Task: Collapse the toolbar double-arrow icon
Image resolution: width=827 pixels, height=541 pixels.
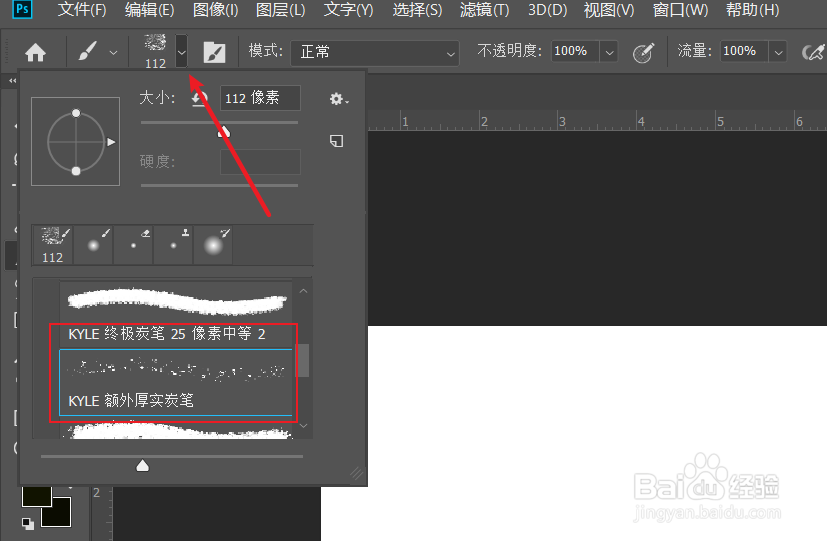Action: point(13,81)
